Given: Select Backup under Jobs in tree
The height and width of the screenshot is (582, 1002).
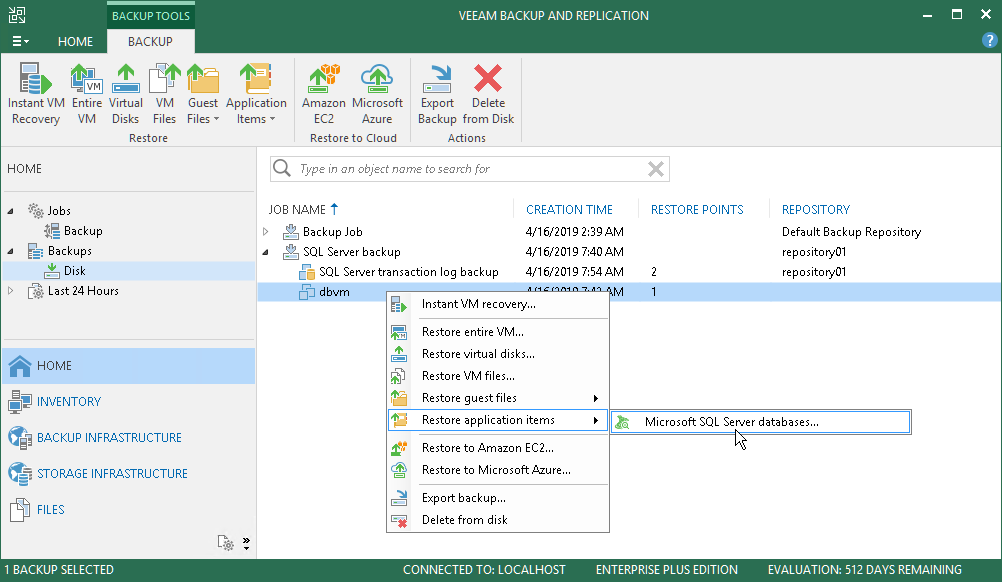Looking at the screenshot, I should [x=82, y=231].
